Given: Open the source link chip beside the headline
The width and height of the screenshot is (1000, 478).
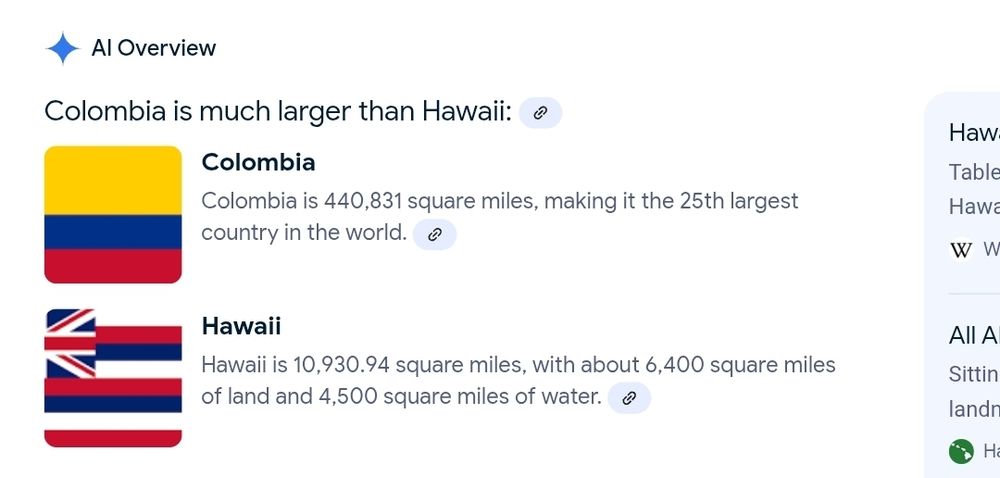Looking at the screenshot, I should 540,113.
